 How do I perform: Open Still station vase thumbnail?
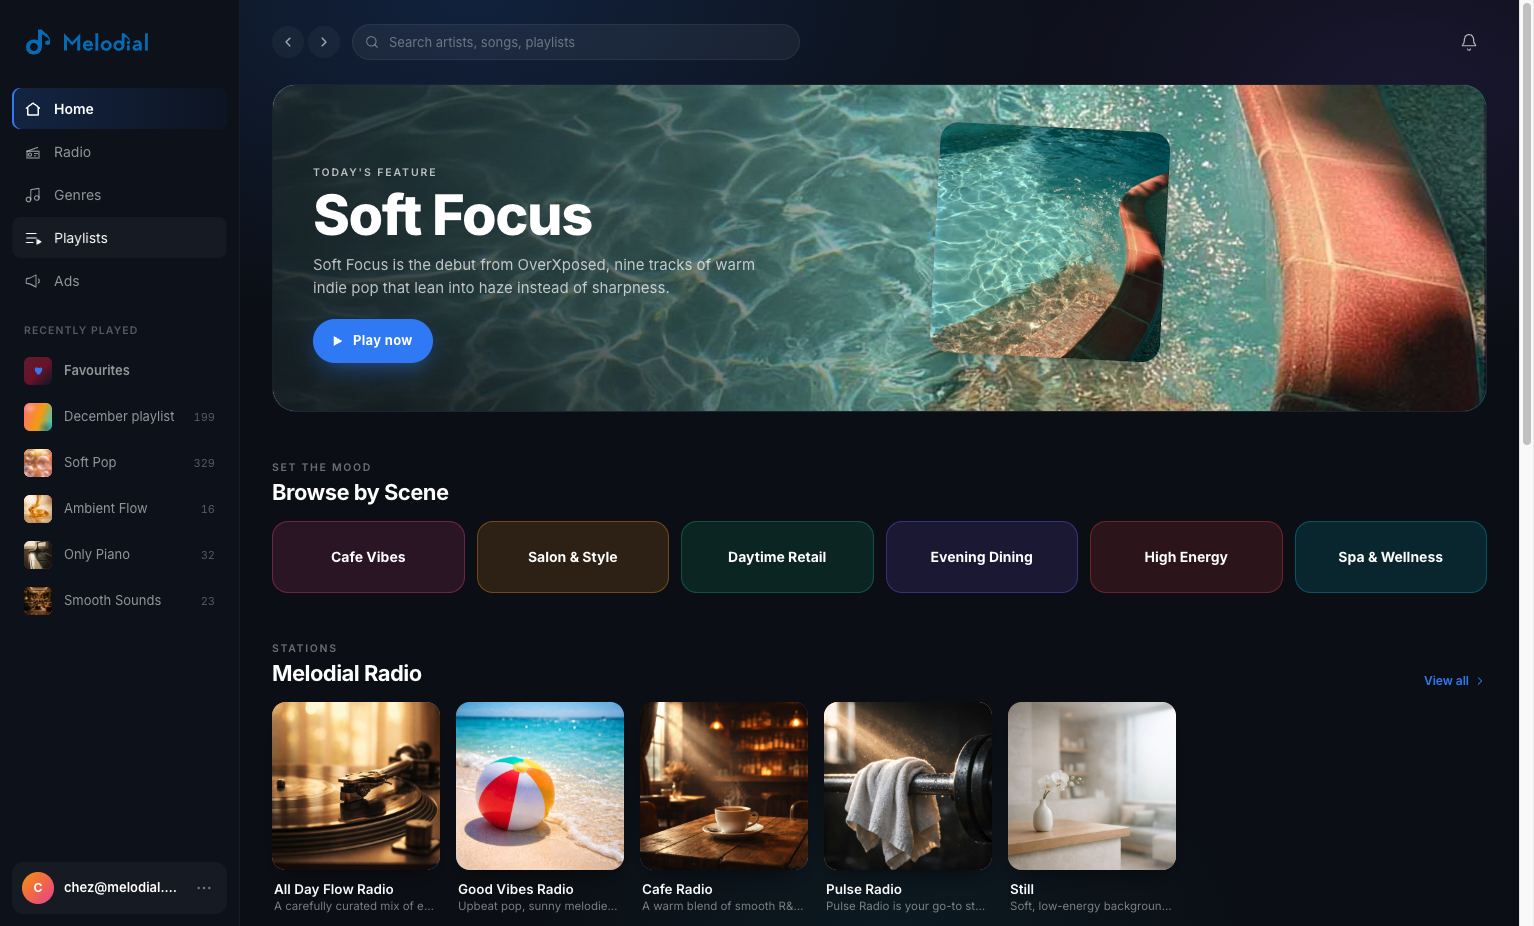coord(1092,786)
